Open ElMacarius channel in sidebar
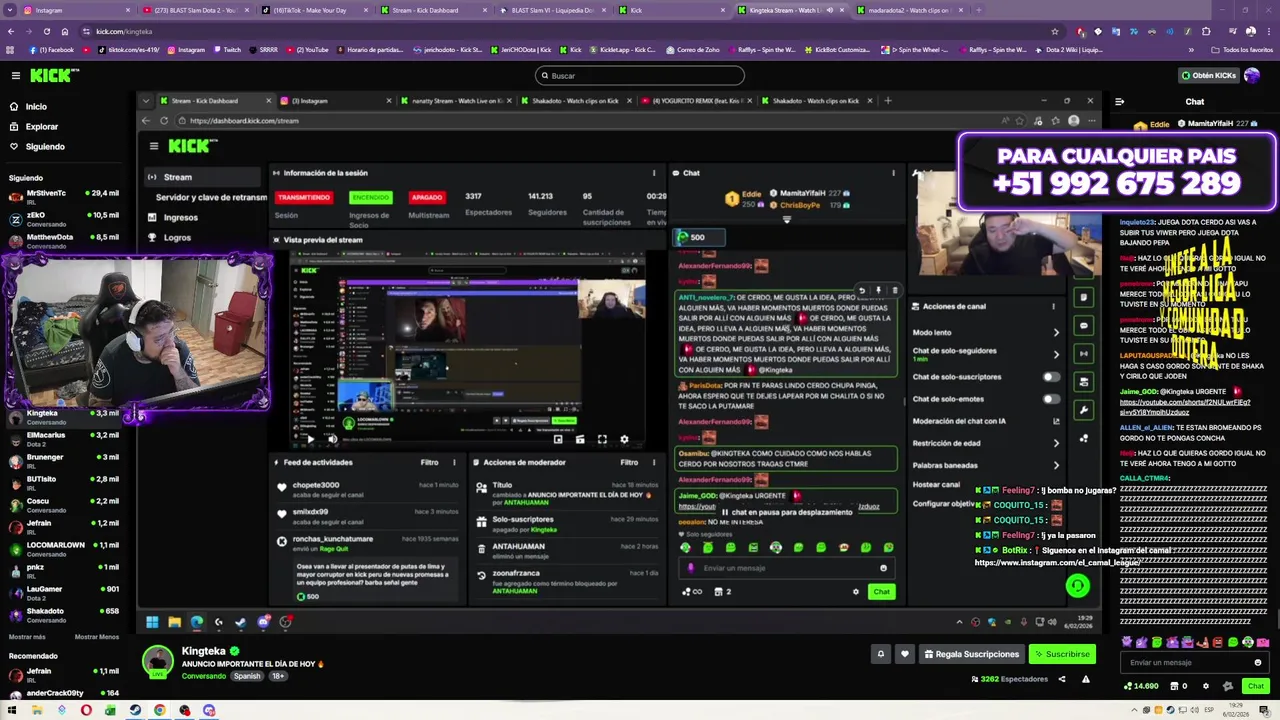This screenshot has height=720, width=1280. click(x=62, y=439)
